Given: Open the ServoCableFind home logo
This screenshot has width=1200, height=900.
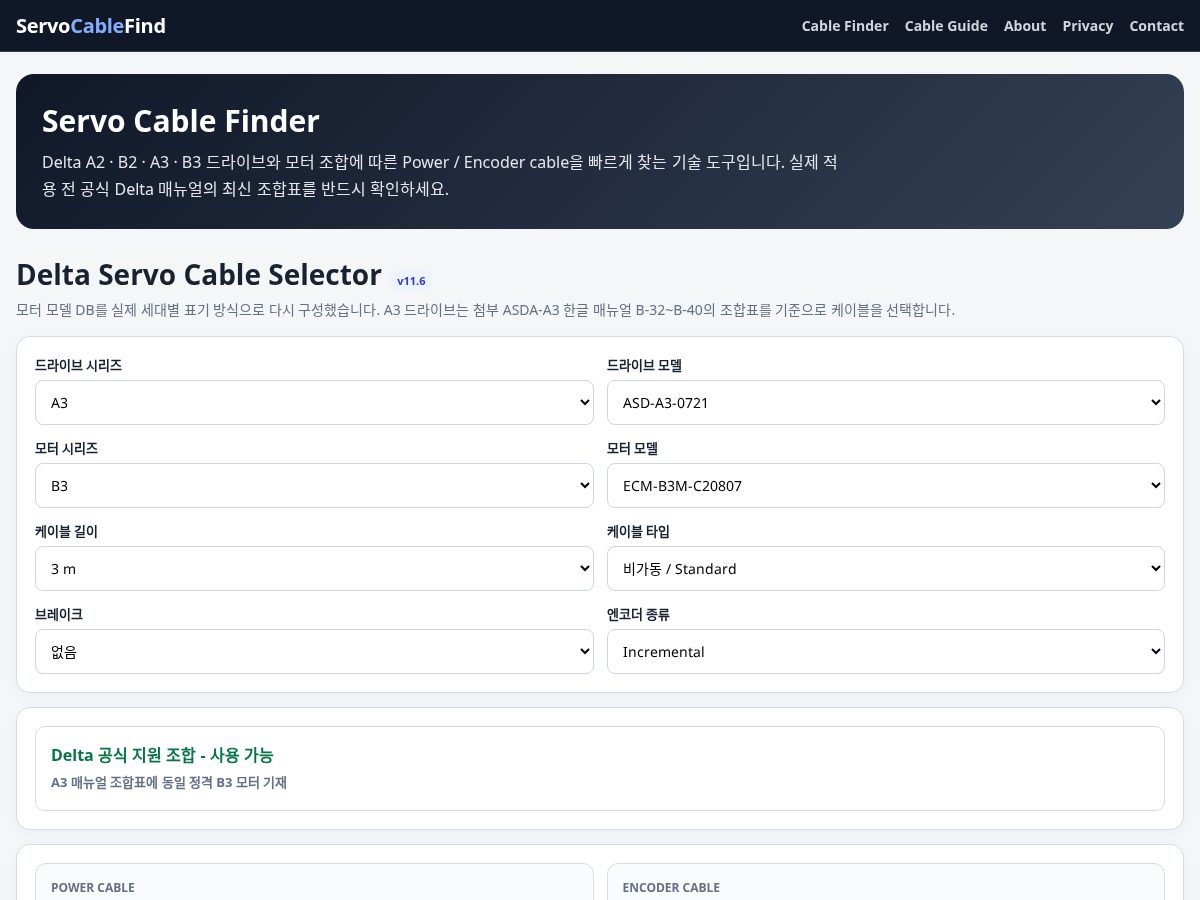Looking at the screenshot, I should pyautogui.click(x=91, y=26).
